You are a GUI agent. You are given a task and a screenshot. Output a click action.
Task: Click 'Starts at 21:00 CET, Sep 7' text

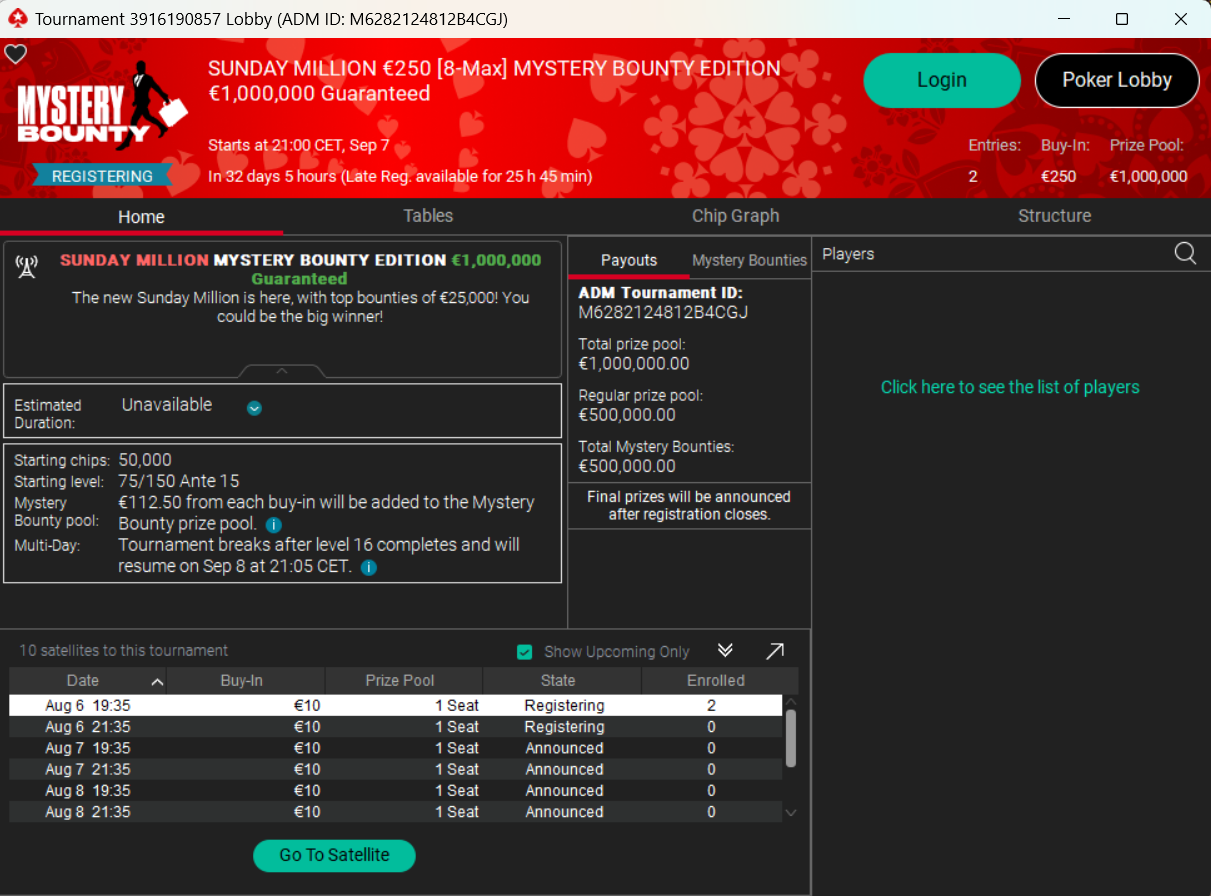[299, 146]
